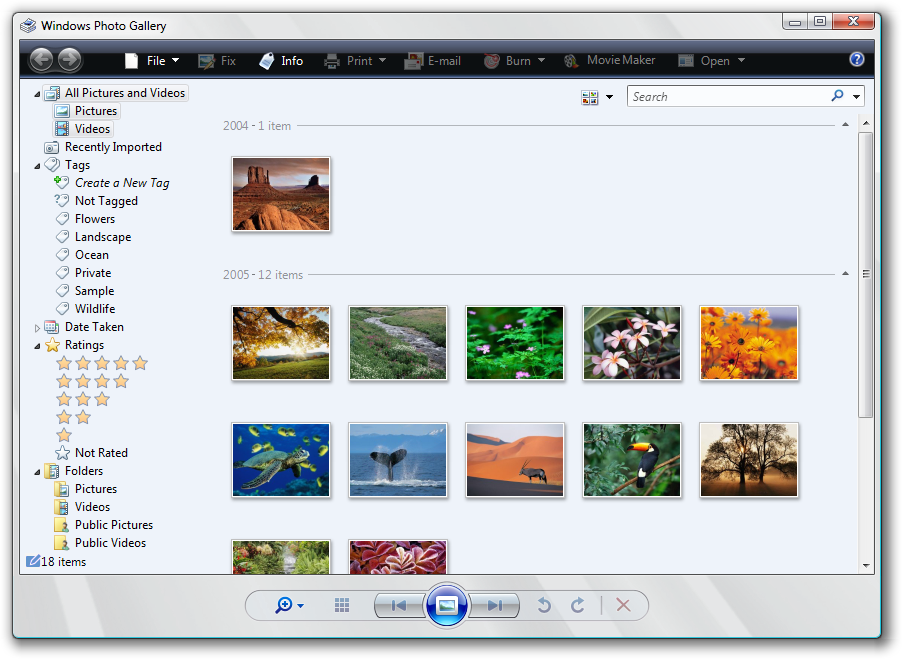Image resolution: width=902 pixels, height=660 pixels.
Task: Open Movie Maker from the toolbar
Action: click(x=610, y=61)
